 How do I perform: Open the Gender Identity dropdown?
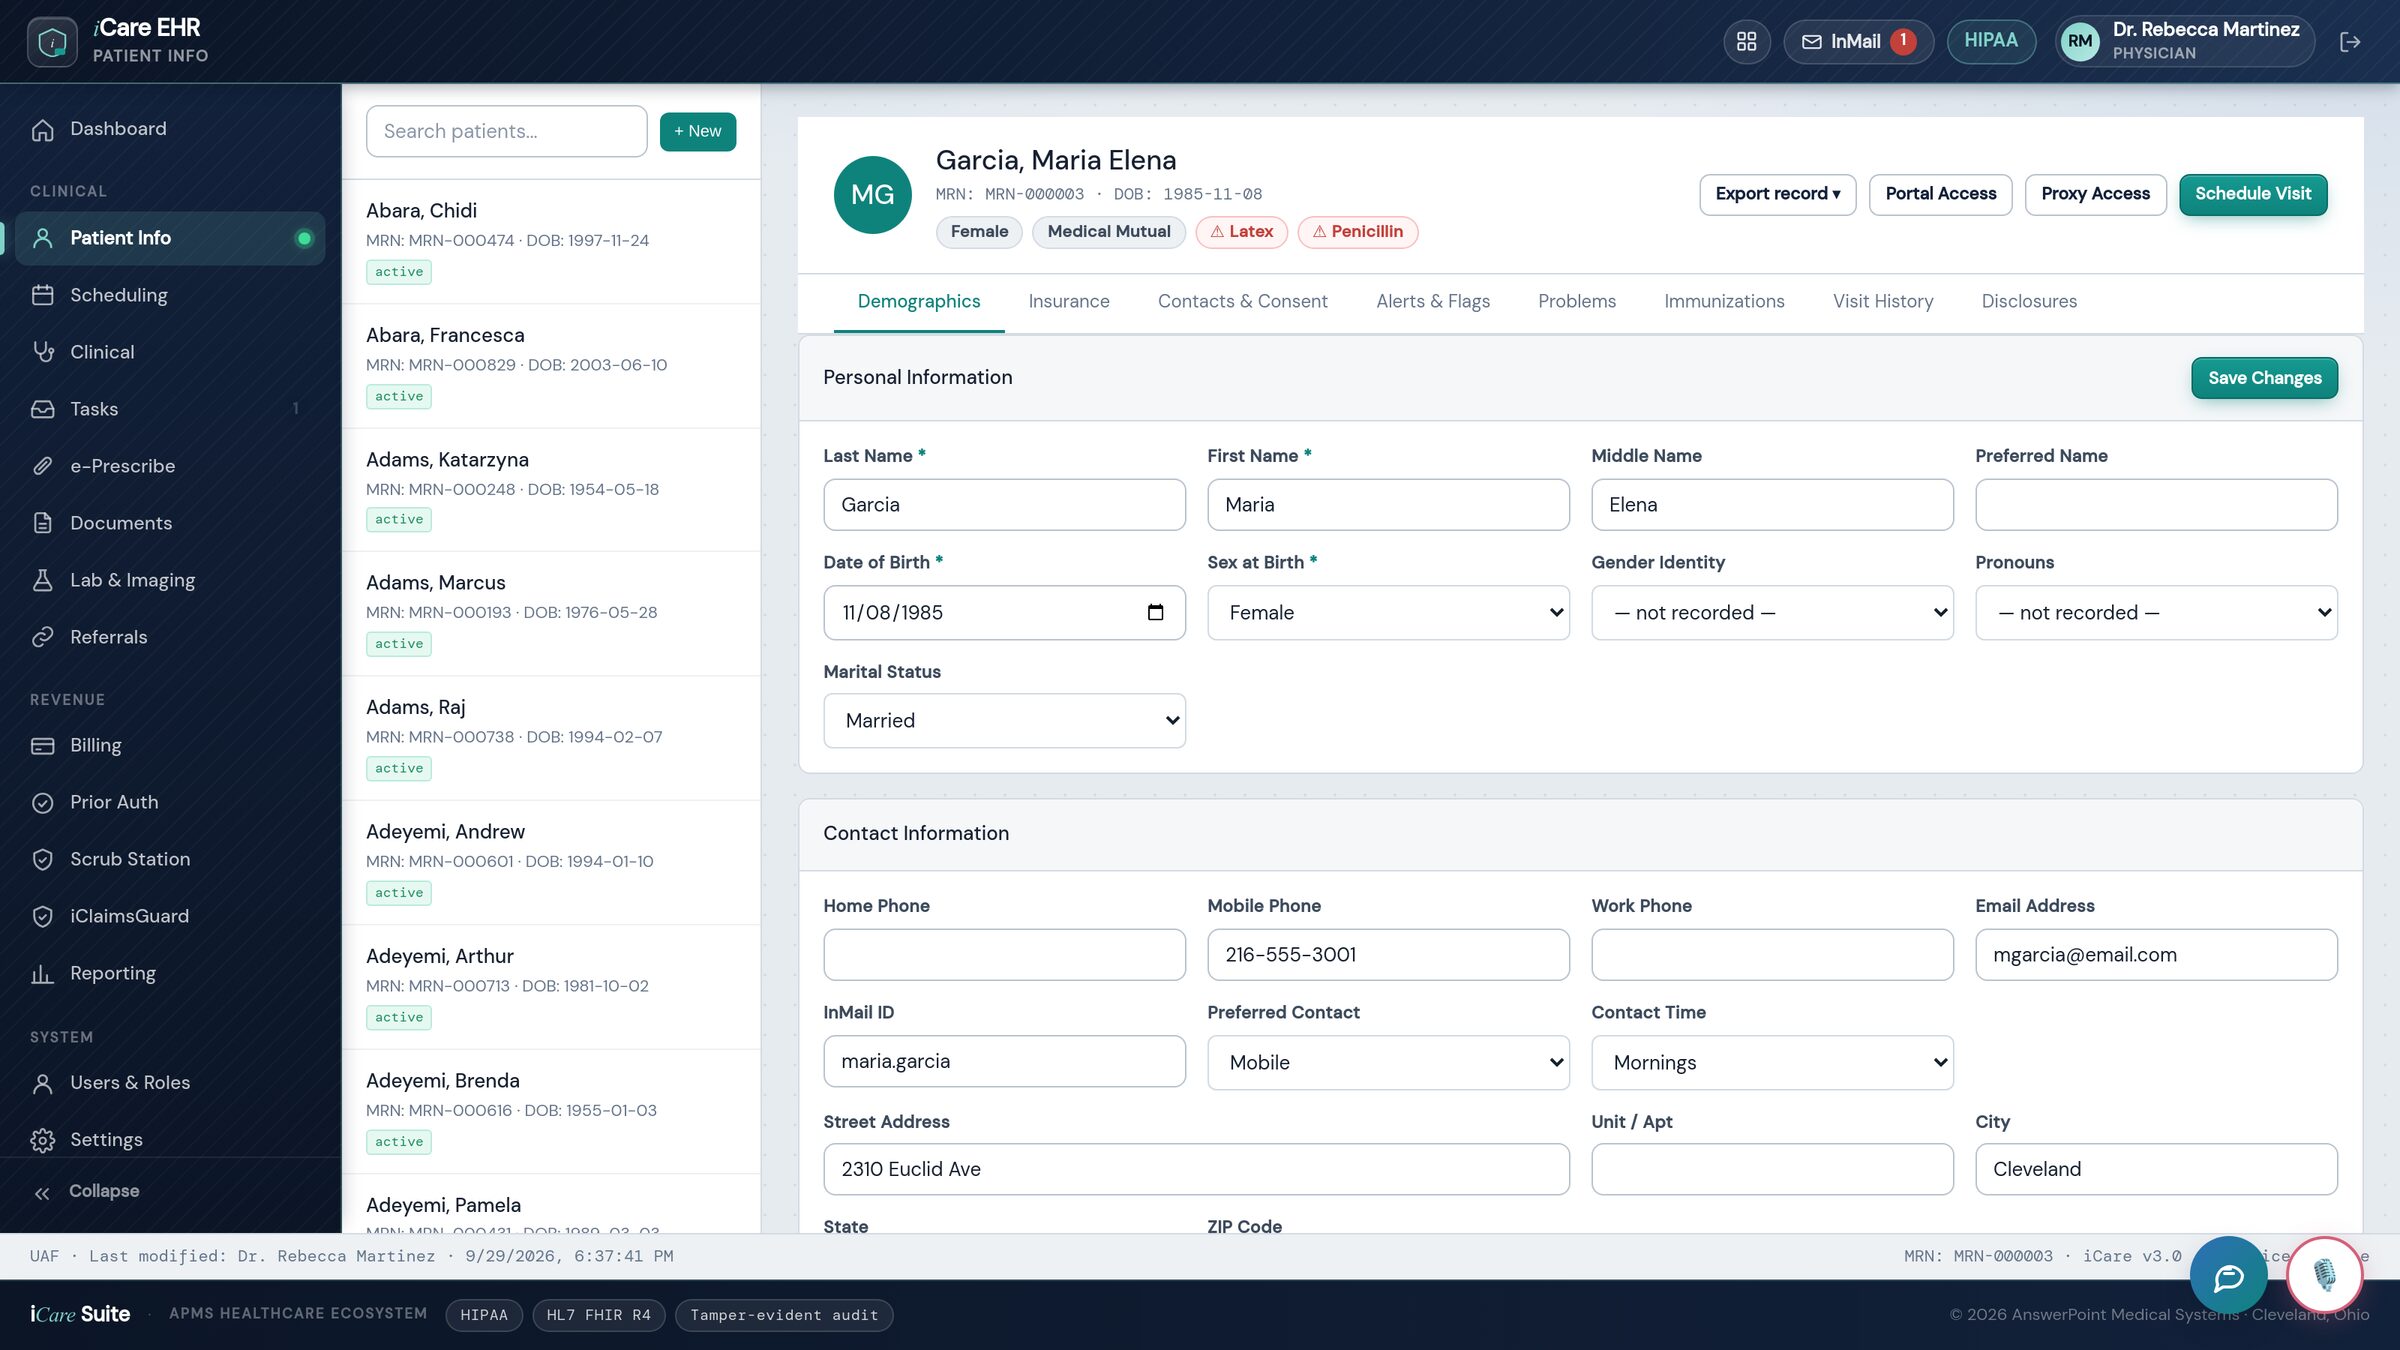1772,613
